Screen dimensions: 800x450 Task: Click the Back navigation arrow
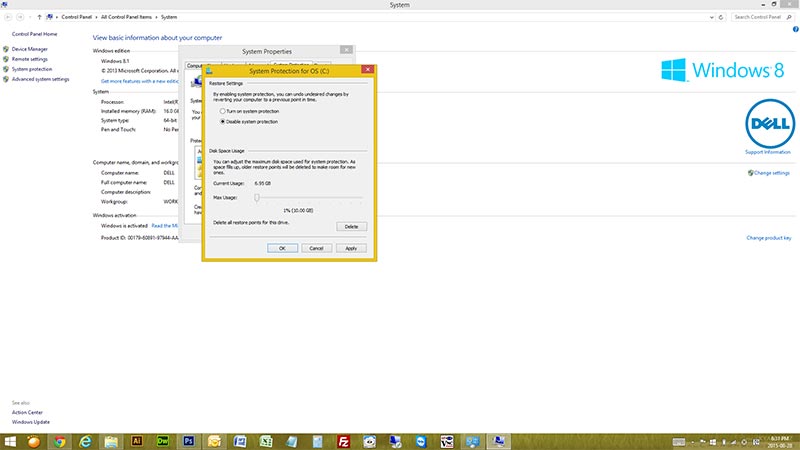point(8,17)
